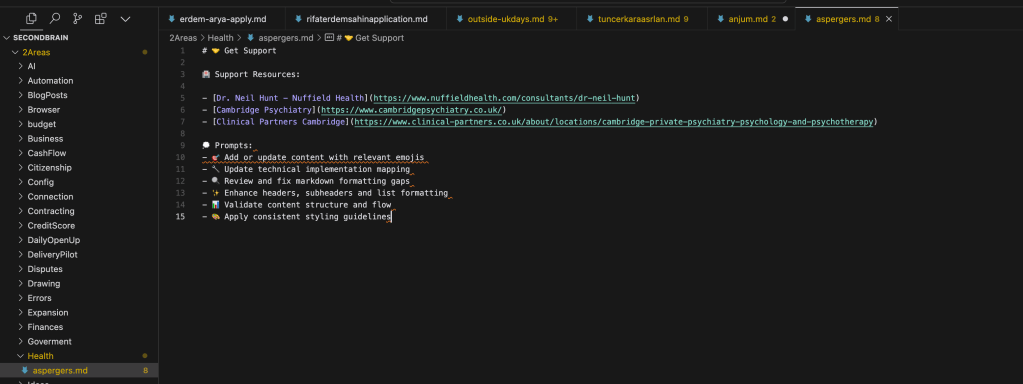Click line 'Add or update content with relevant emojis'
Viewport: 1023px width, 384px height.
pos(313,157)
